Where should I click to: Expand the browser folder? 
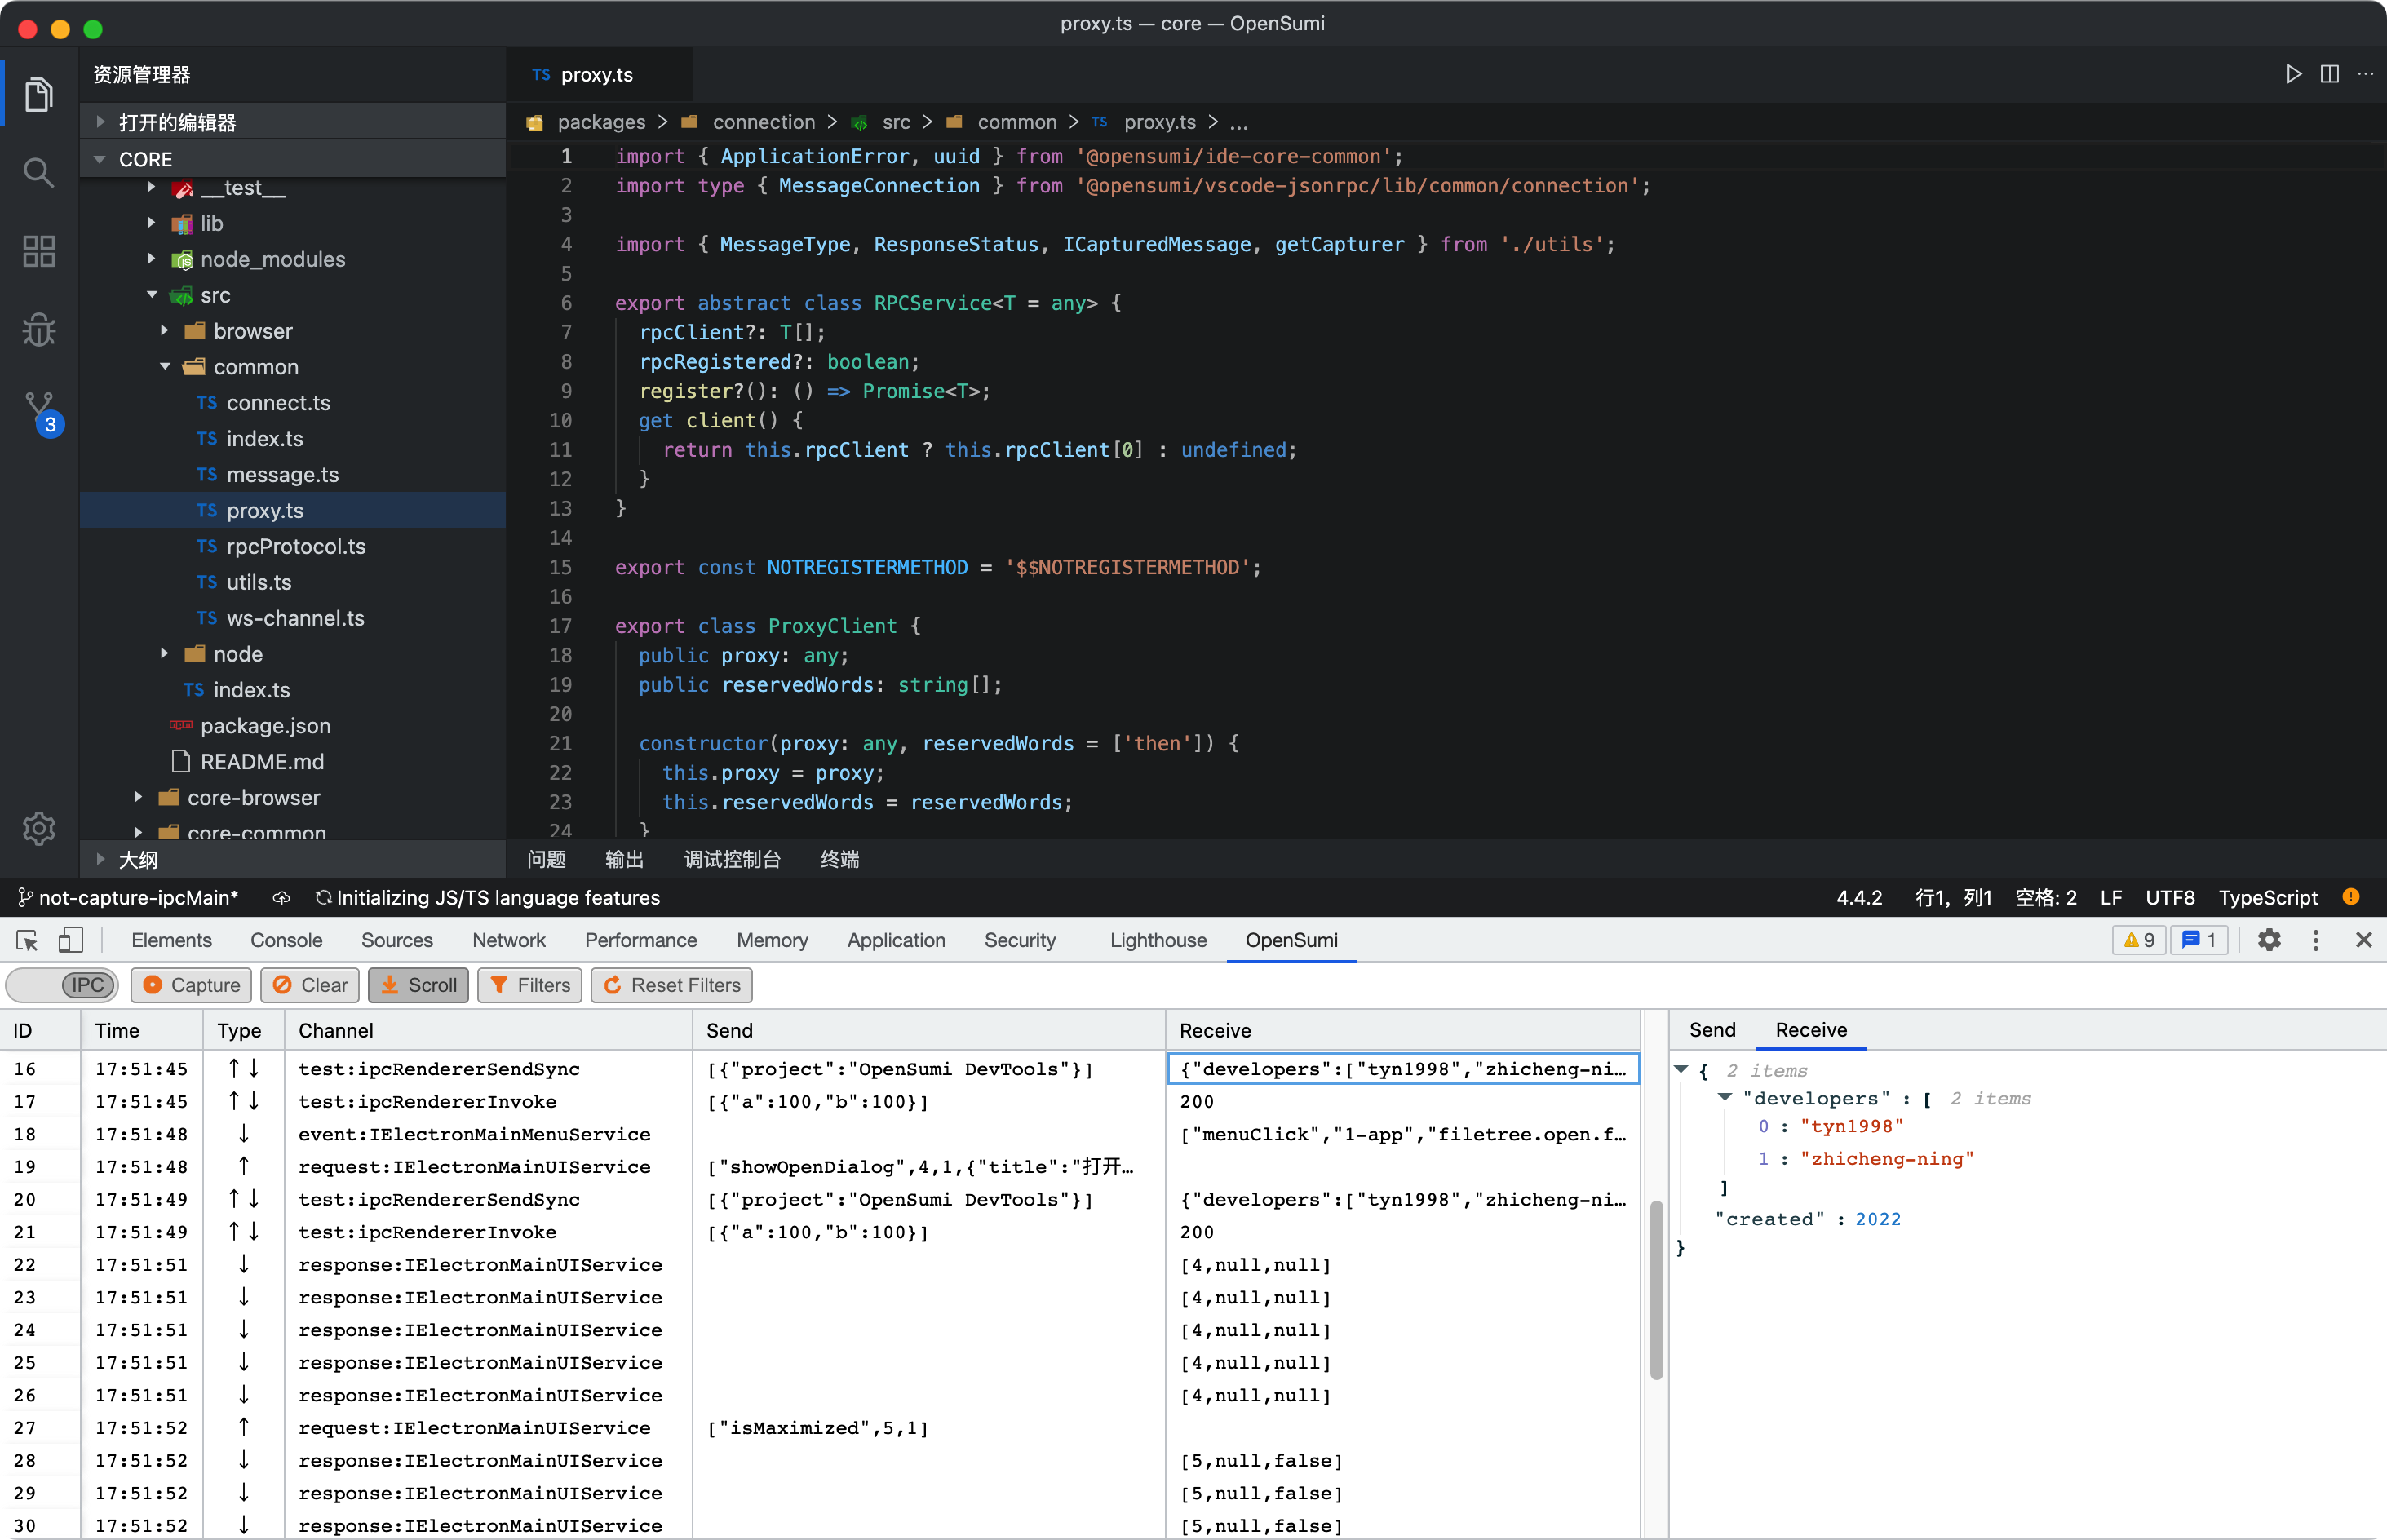point(165,331)
